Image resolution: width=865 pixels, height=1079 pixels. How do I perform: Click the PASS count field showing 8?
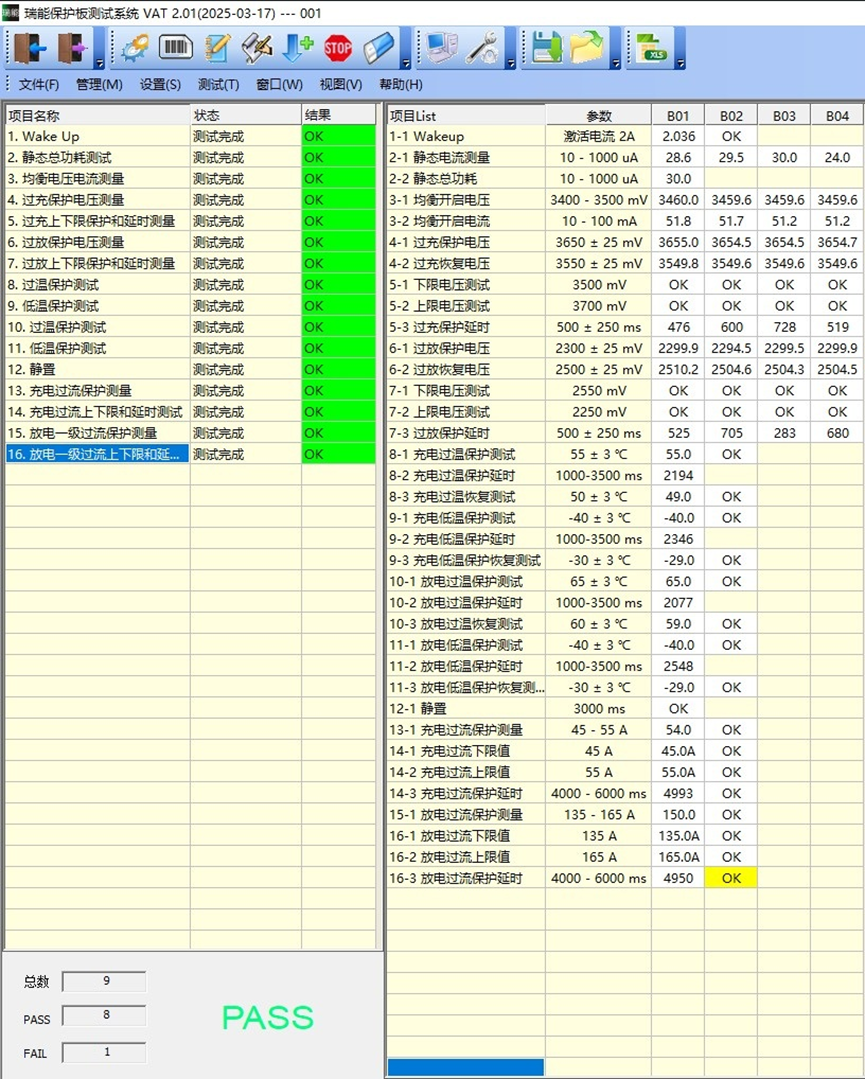[104, 1016]
